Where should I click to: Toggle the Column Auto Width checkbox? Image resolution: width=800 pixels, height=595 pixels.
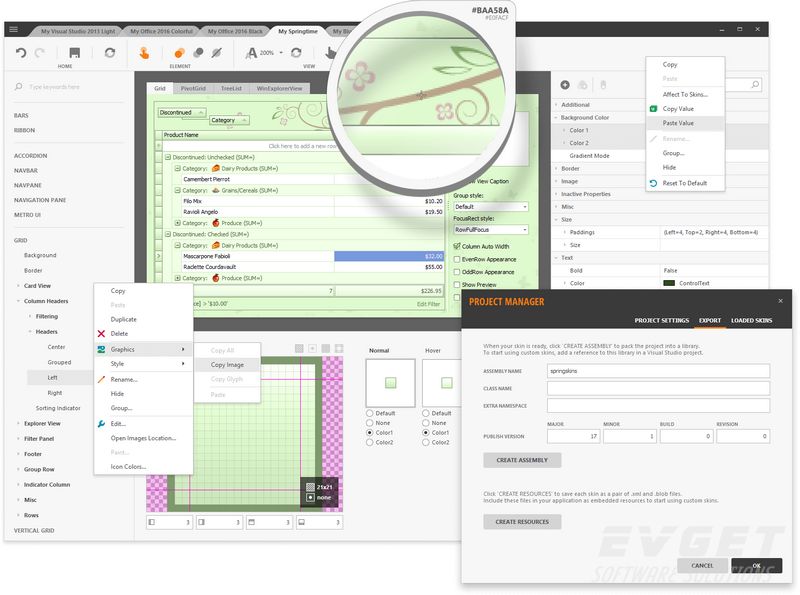(457, 246)
